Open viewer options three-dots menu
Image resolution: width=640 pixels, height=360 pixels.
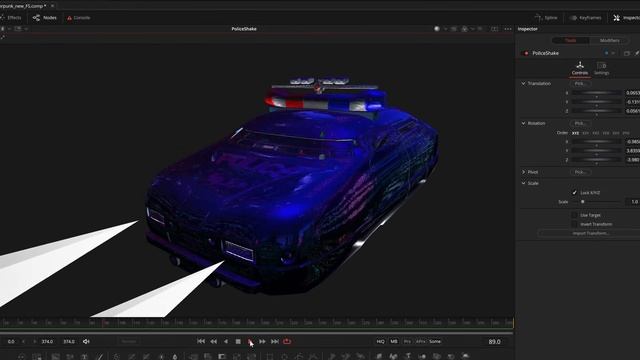click(508, 29)
